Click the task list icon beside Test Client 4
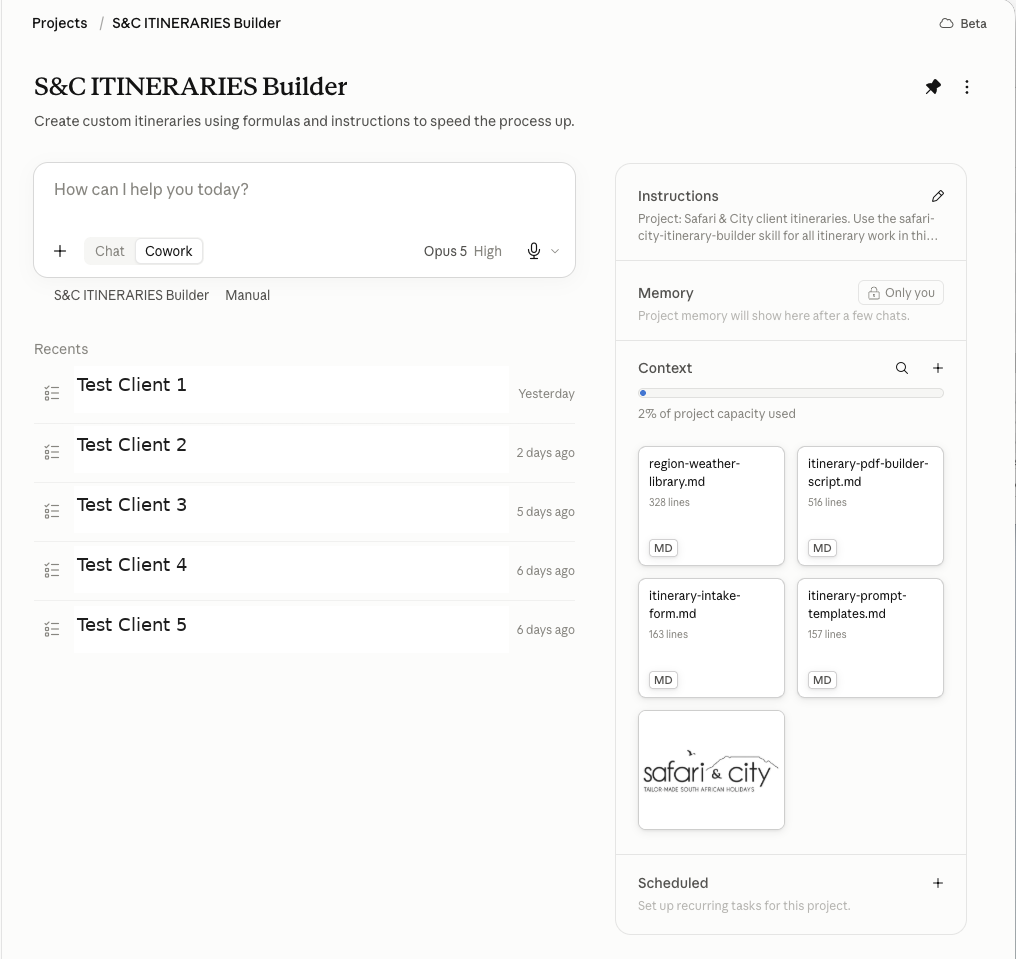 [52, 570]
